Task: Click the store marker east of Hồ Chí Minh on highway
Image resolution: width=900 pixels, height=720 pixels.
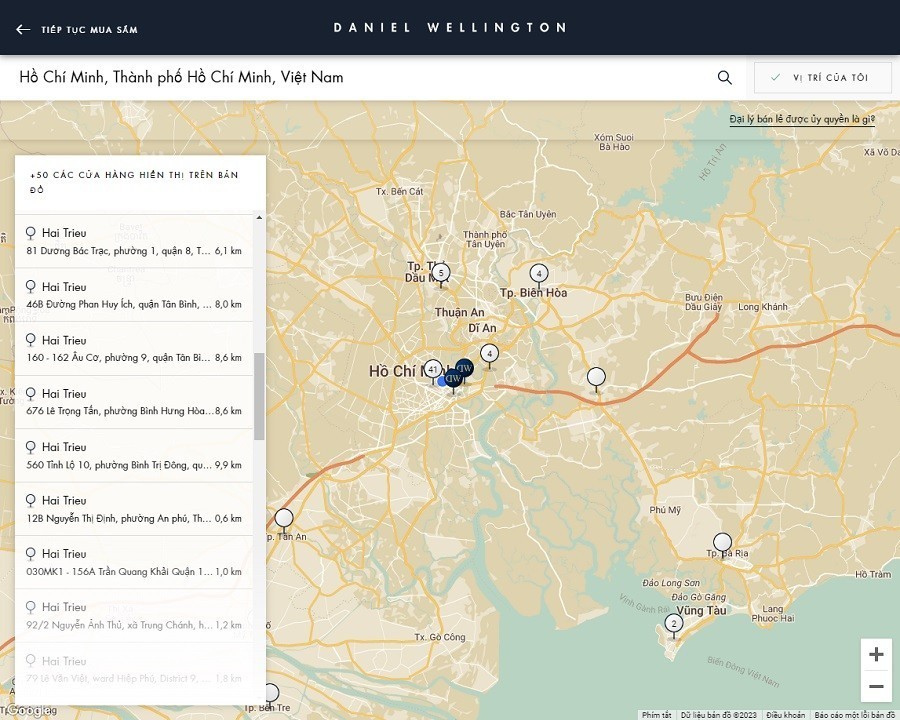Action: coord(596,378)
